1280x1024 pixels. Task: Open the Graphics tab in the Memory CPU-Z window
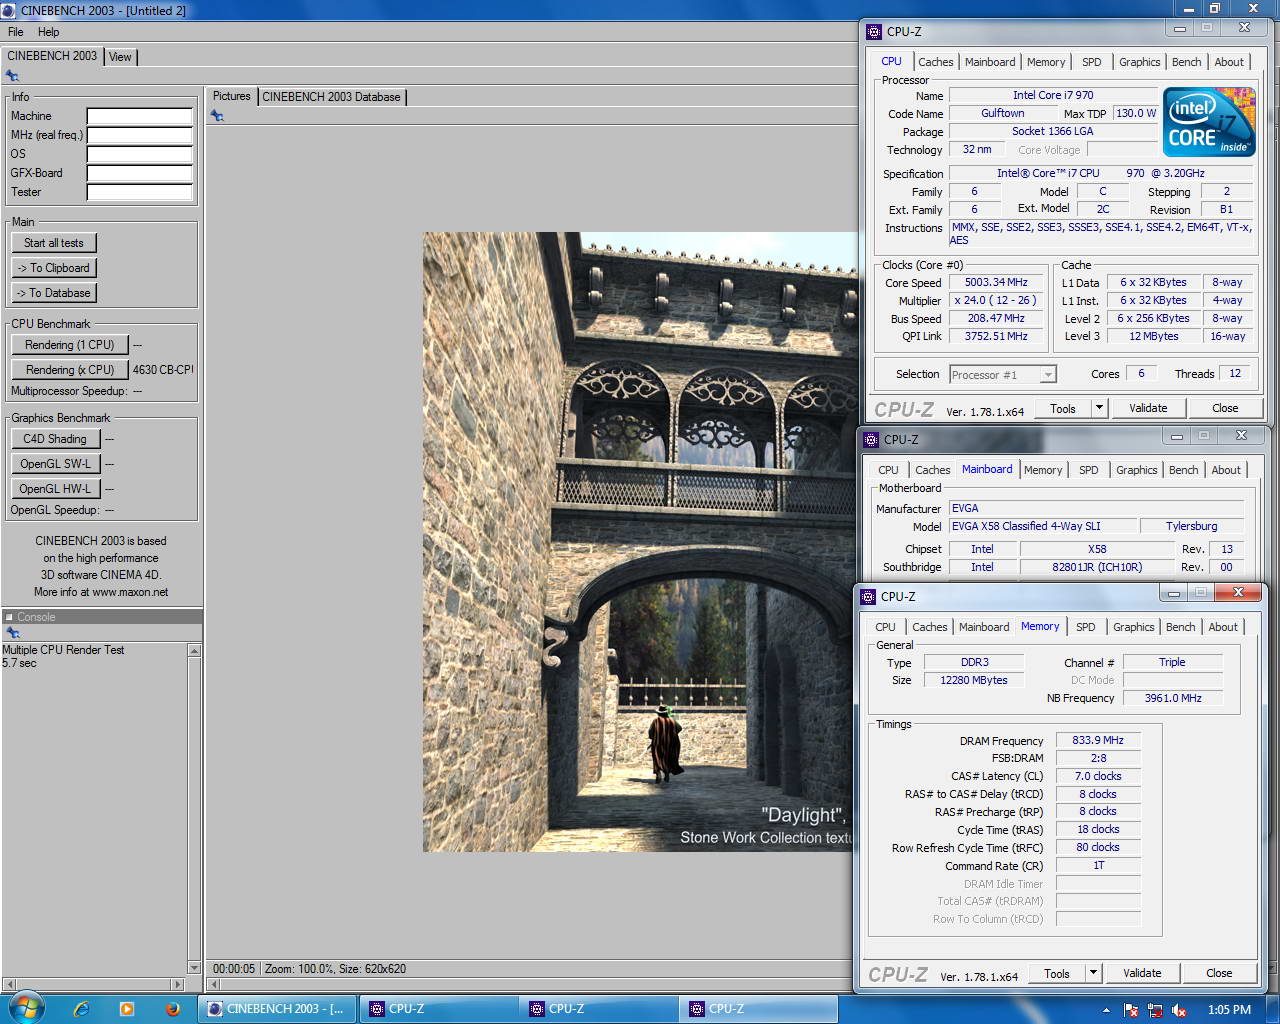pyautogui.click(x=1133, y=627)
